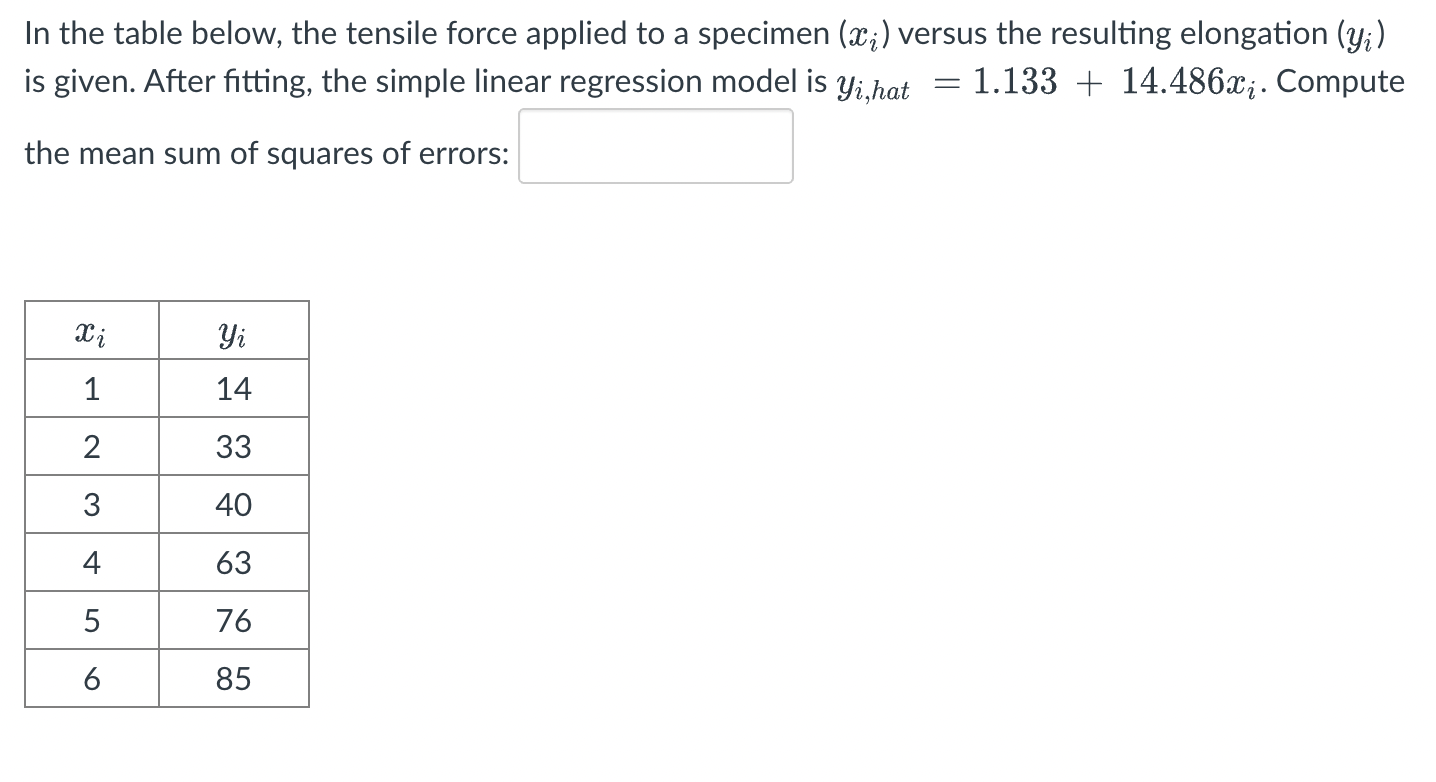Select the cell with value 76
The height and width of the screenshot is (782, 1436).
point(233,621)
